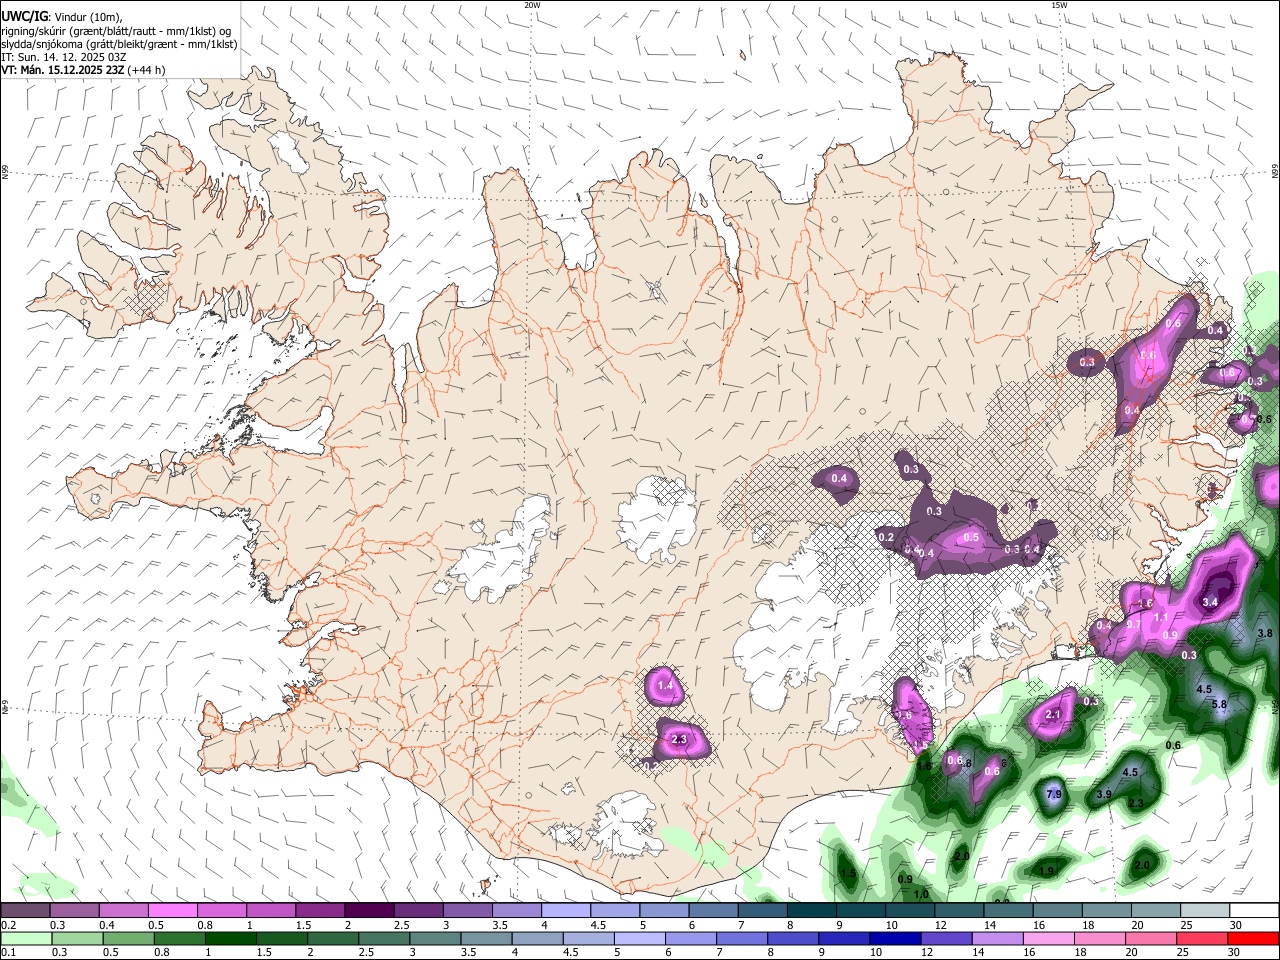Click the upper legend swatch starting at 0.5

click(x=172, y=911)
